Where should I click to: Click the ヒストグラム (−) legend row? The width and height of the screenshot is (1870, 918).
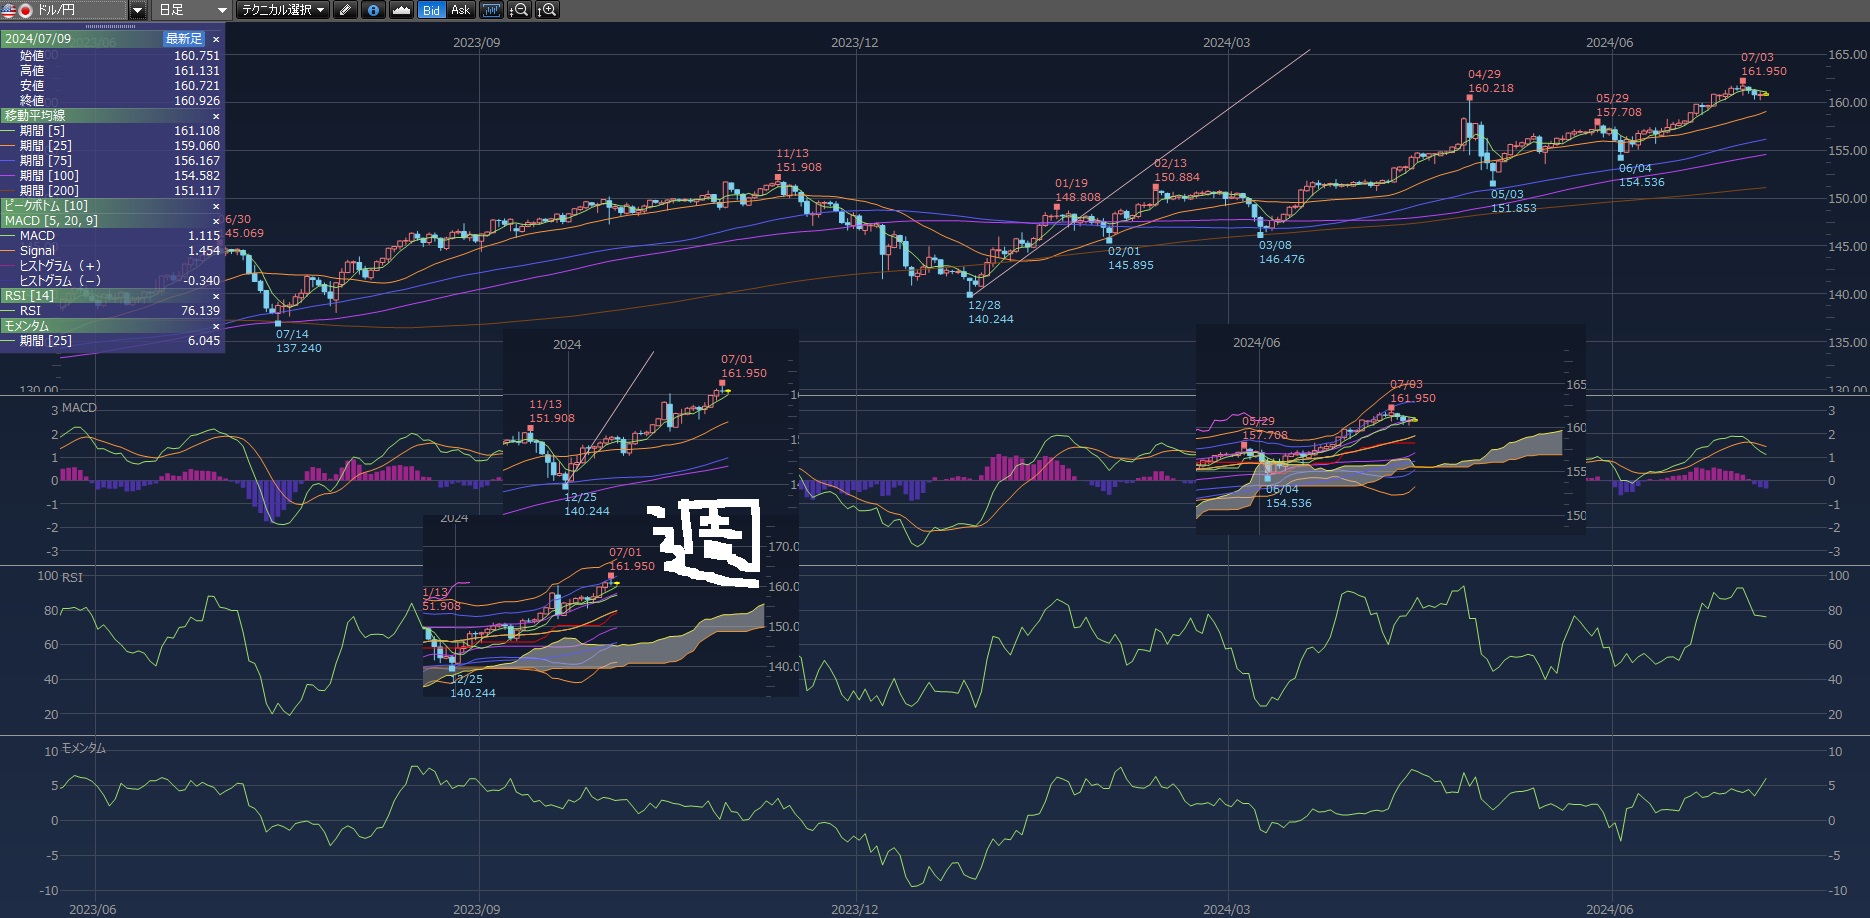click(x=112, y=281)
